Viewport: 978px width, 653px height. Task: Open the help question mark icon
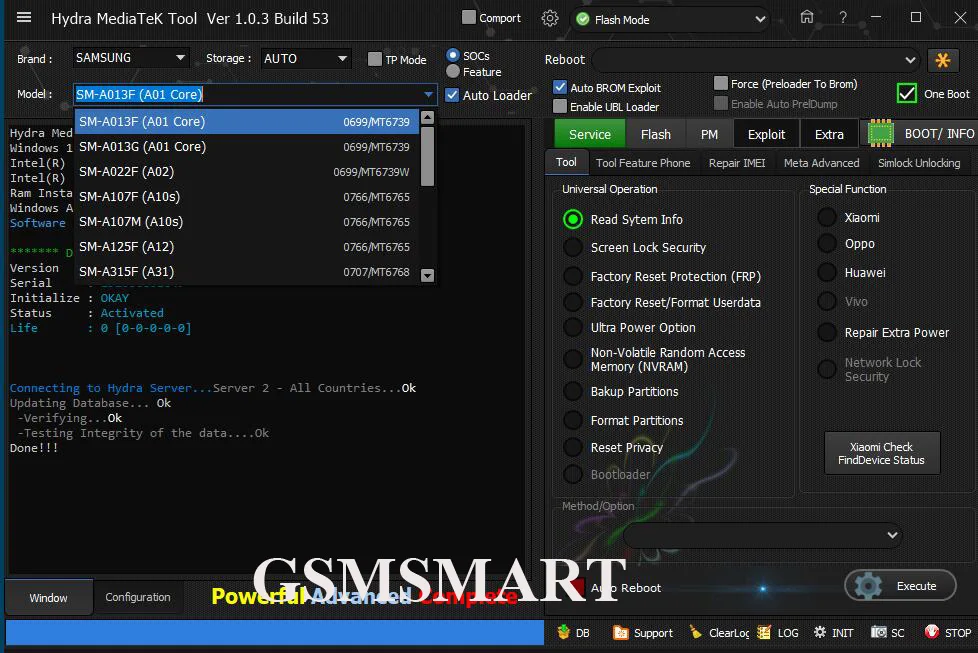coord(843,17)
